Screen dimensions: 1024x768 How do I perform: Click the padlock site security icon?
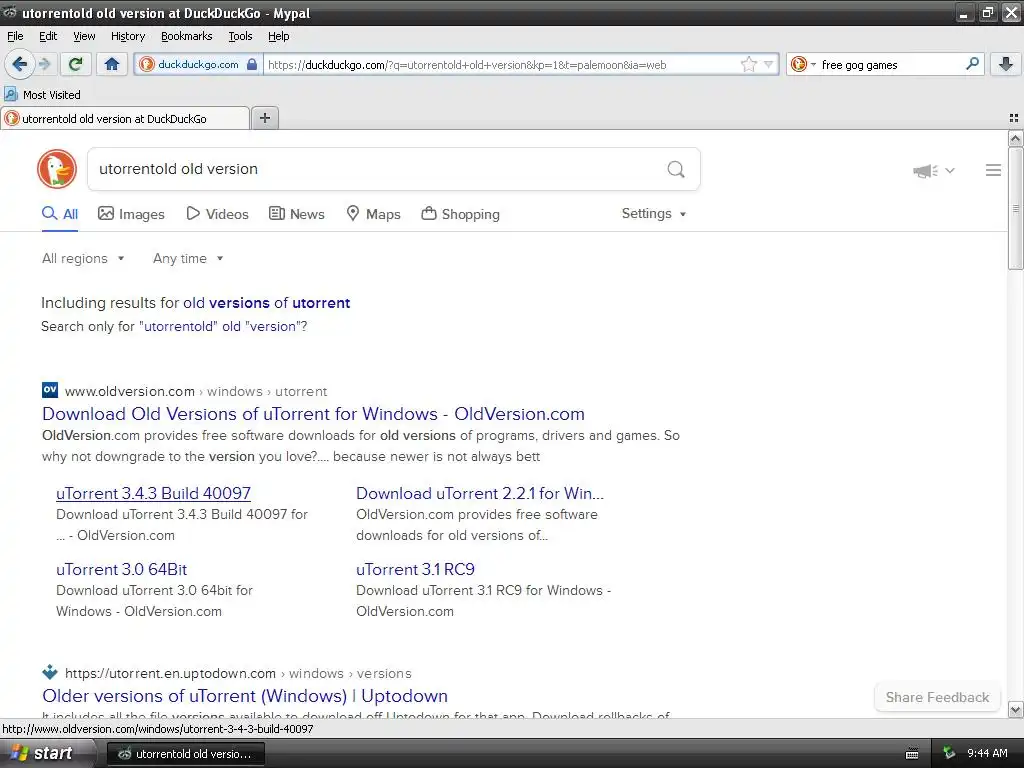coord(252,64)
